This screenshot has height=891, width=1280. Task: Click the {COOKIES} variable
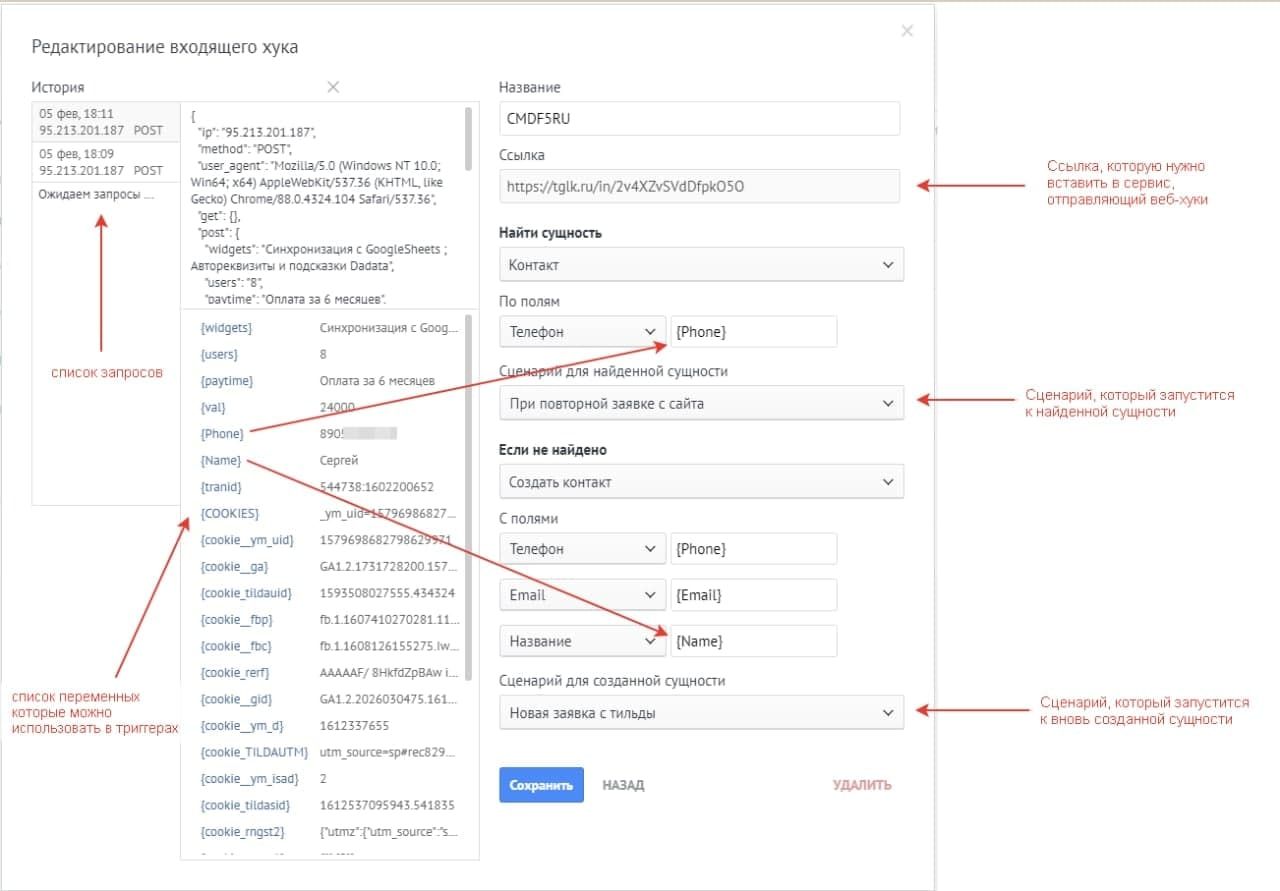230,513
